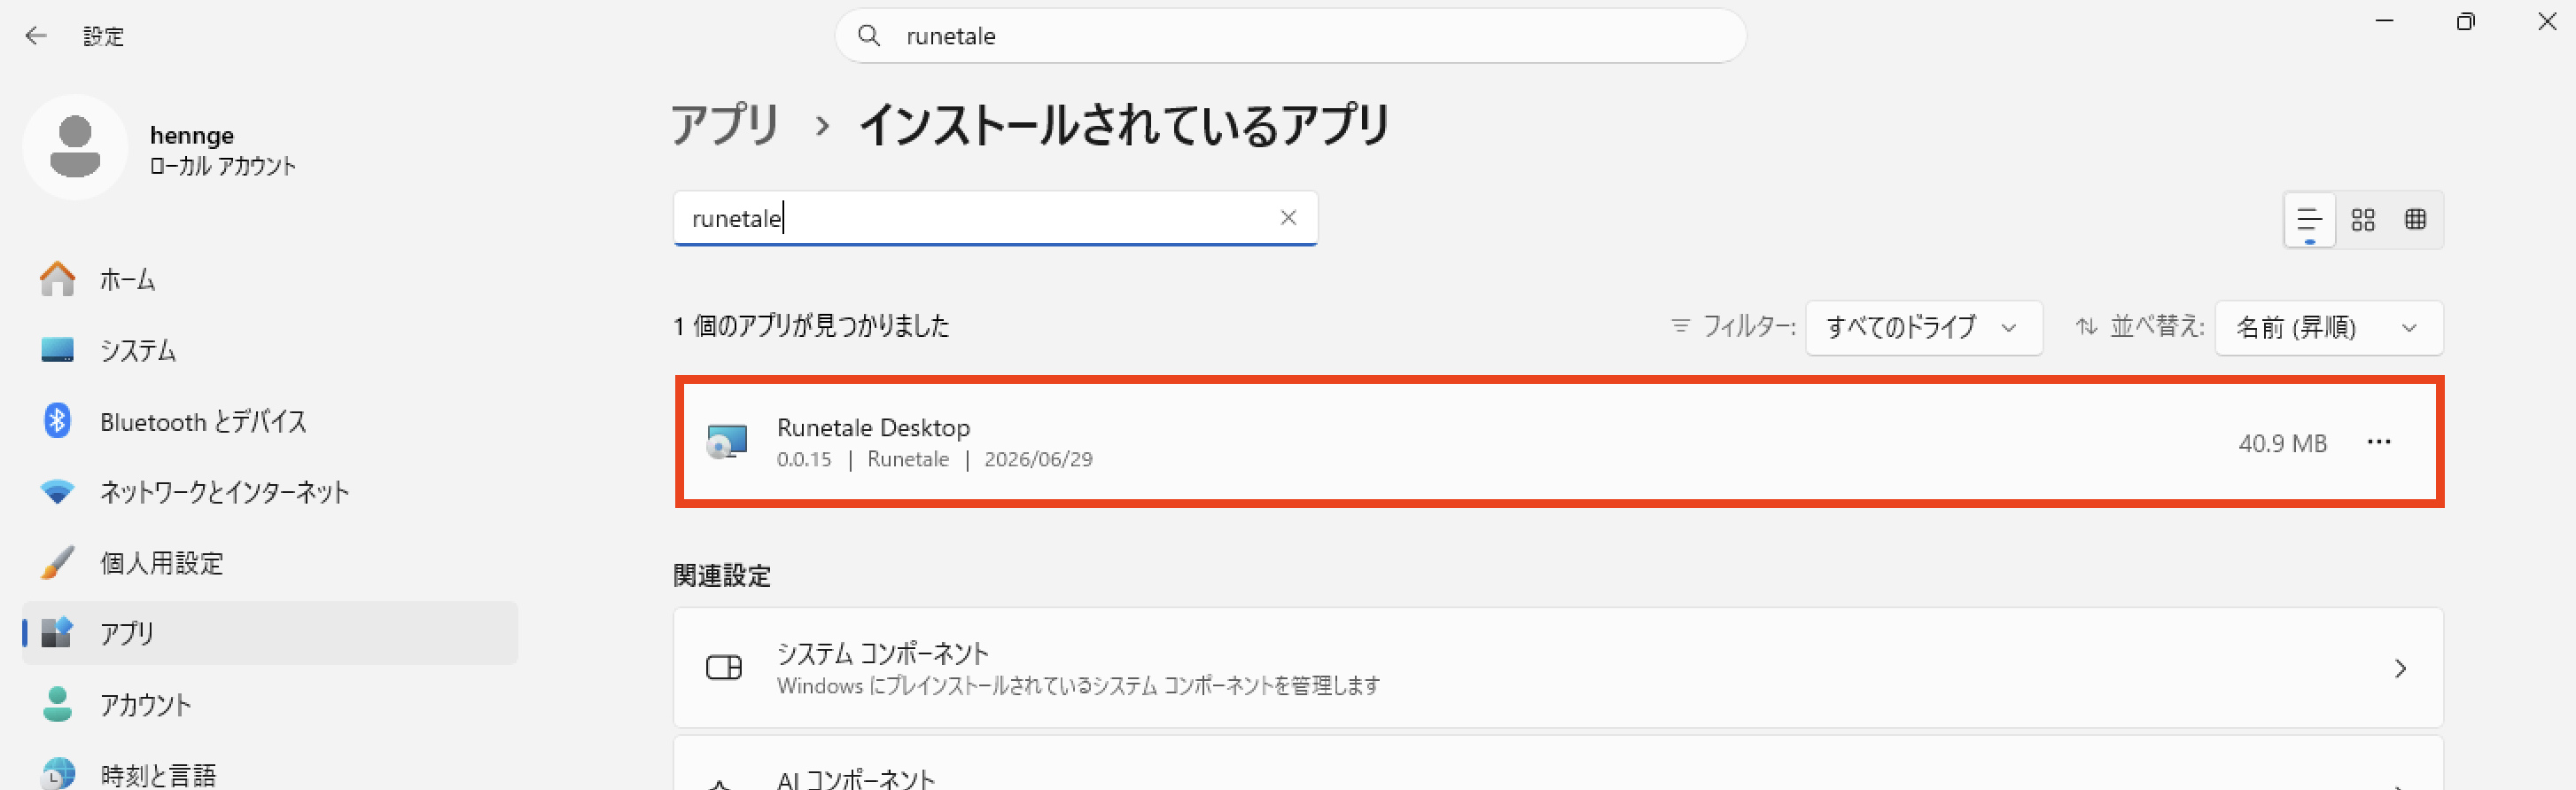Open アカウント in sidebar
Viewport: 2576px width, 790px height.
pyautogui.click(x=270, y=704)
